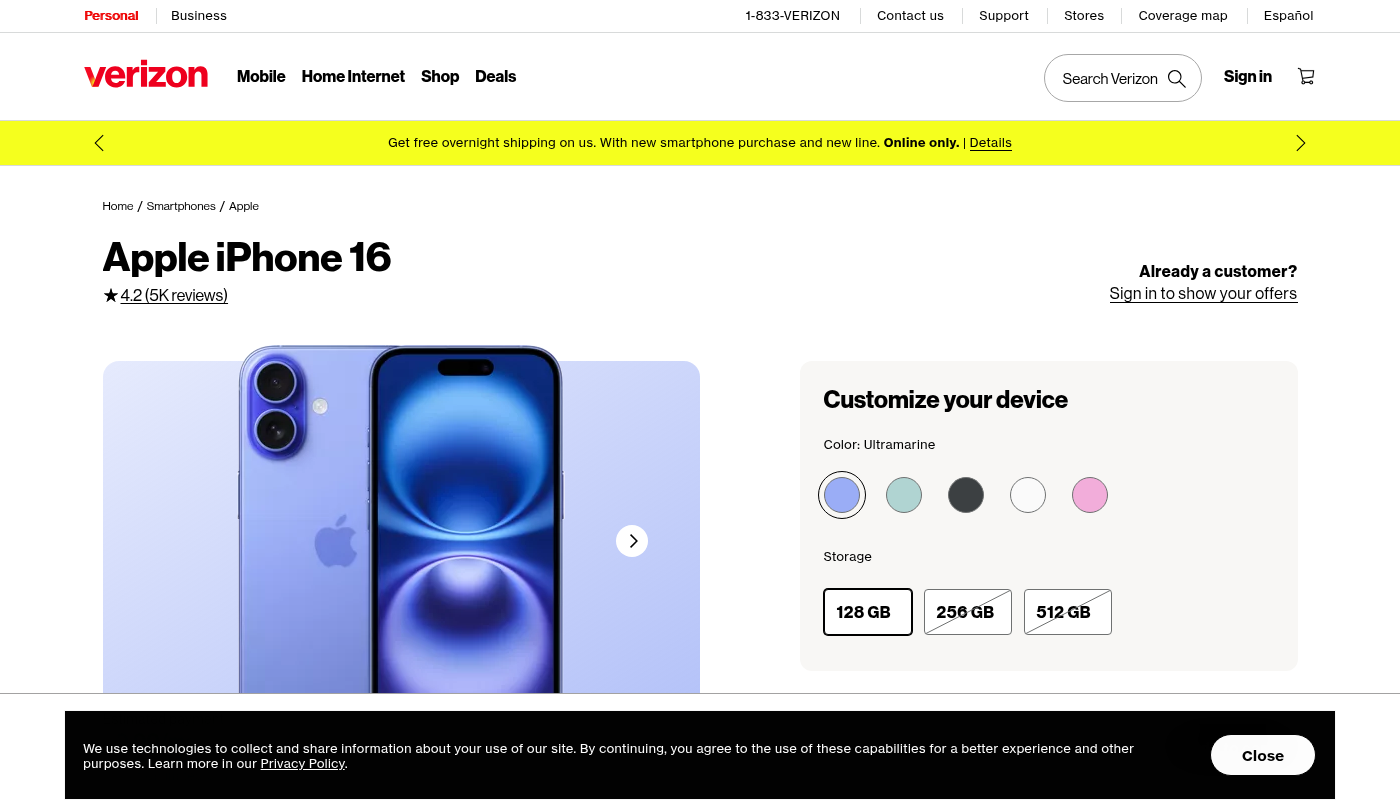1400x800 pixels.
Task: Open the Mobile navigation menu
Action: point(261,76)
